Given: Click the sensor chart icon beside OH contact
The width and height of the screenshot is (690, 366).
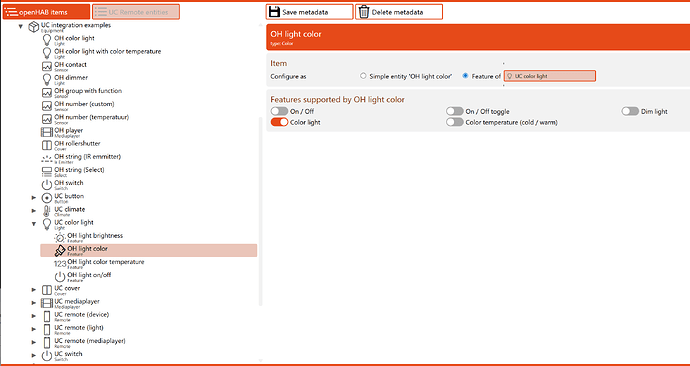Looking at the screenshot, I should tap(47, 66).
